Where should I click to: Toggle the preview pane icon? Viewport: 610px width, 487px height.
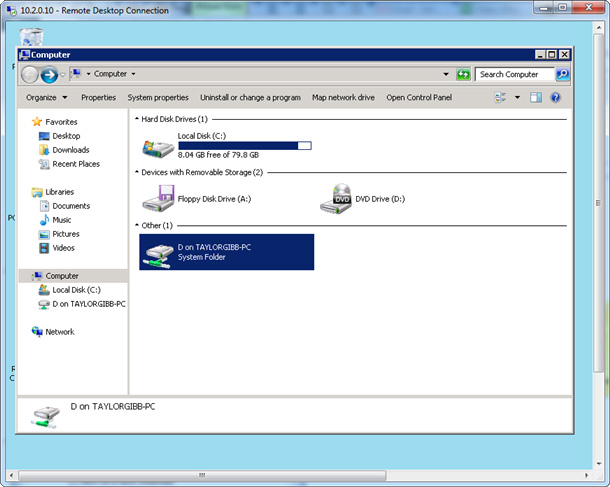click(x=536, y=97)
